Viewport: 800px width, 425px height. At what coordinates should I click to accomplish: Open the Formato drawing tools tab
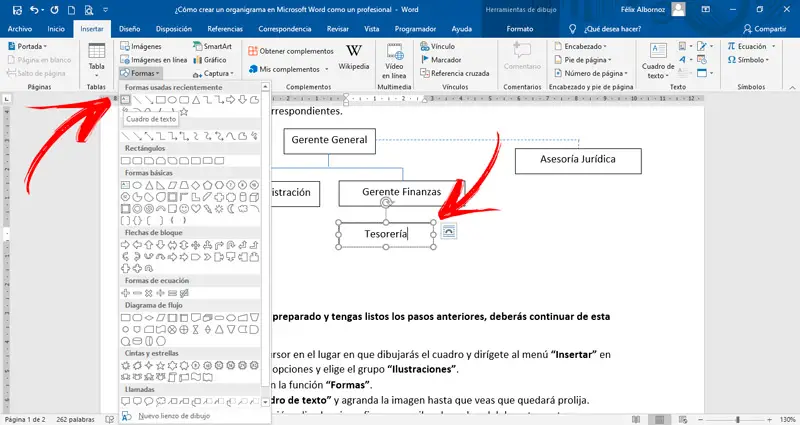coord(520,29)
